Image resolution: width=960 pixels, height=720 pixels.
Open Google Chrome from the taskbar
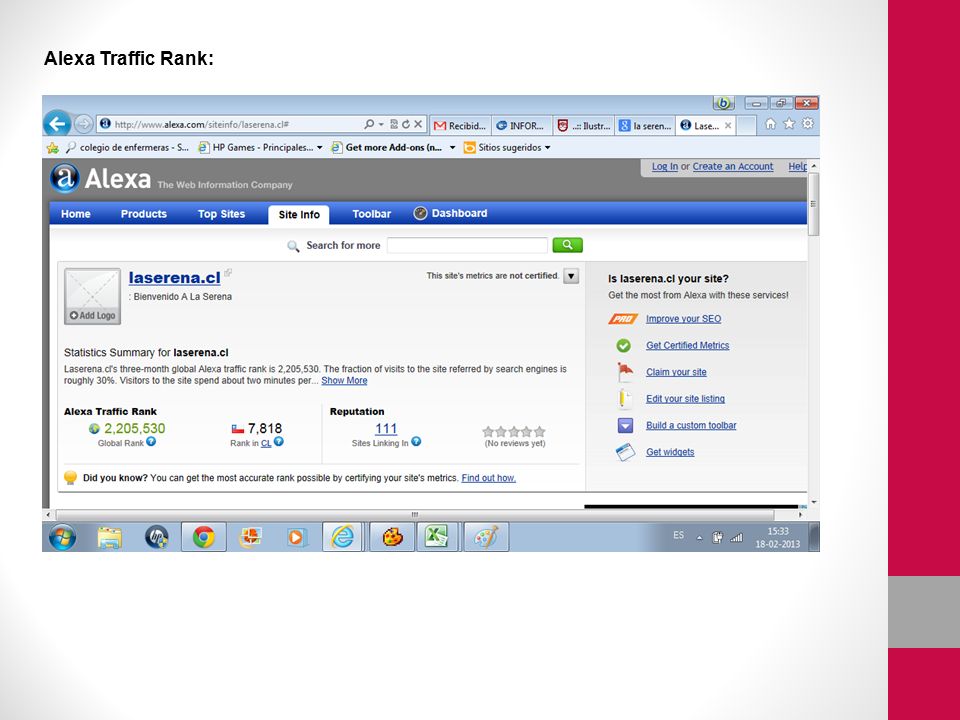(203, 537)
